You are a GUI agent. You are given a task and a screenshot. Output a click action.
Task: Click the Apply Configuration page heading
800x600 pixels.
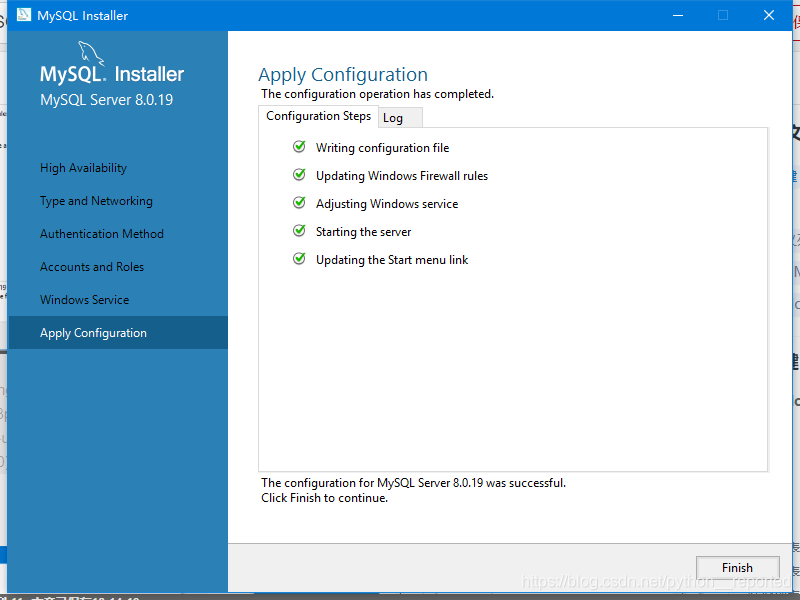tap(343, 75)
